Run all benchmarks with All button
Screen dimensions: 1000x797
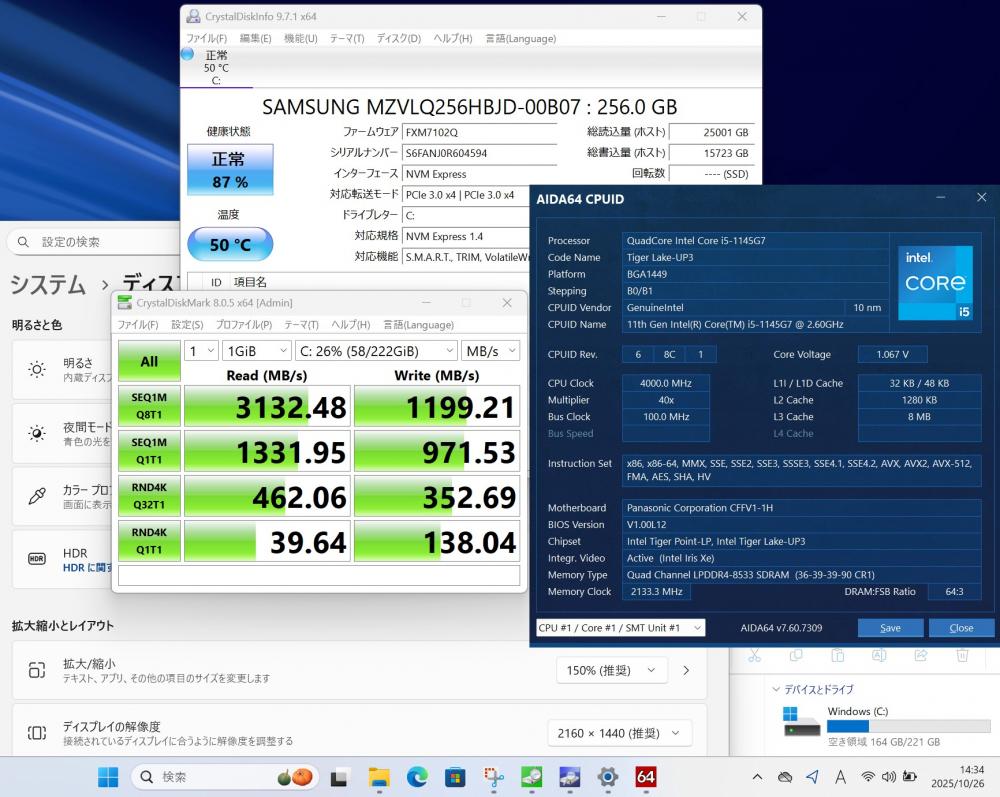[148, 362]
